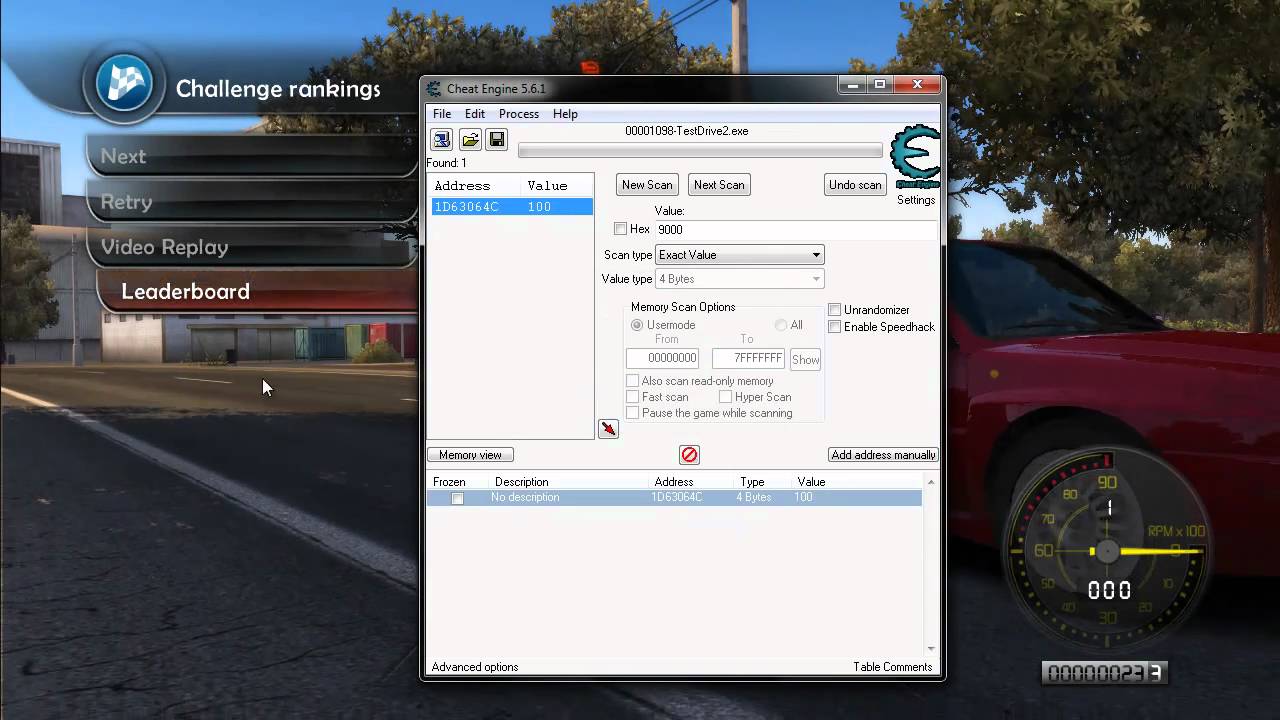Click the Value column header in results
This screenshot has height=720, width=1280.
547,186
